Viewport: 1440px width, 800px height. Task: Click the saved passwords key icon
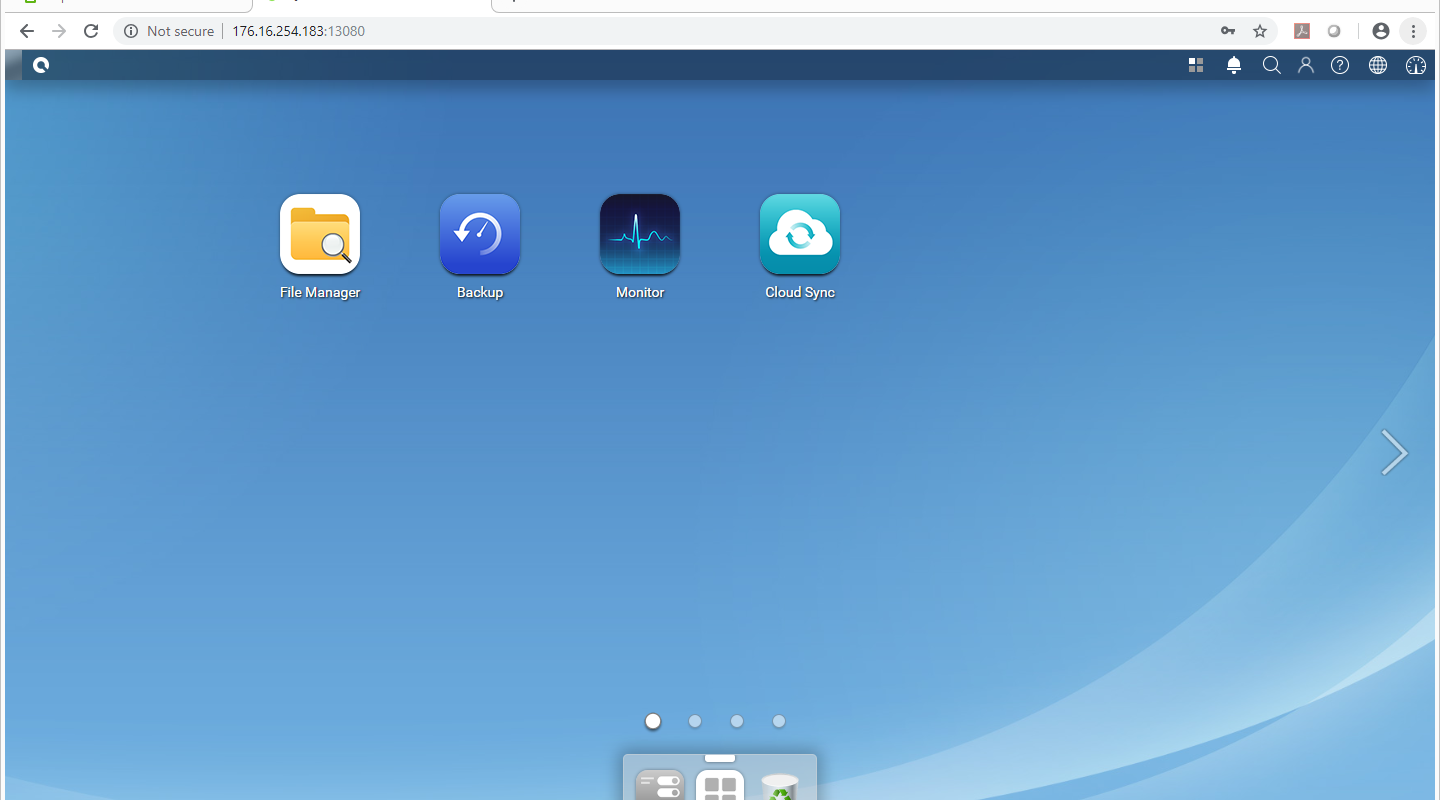tap(1228, 31)
